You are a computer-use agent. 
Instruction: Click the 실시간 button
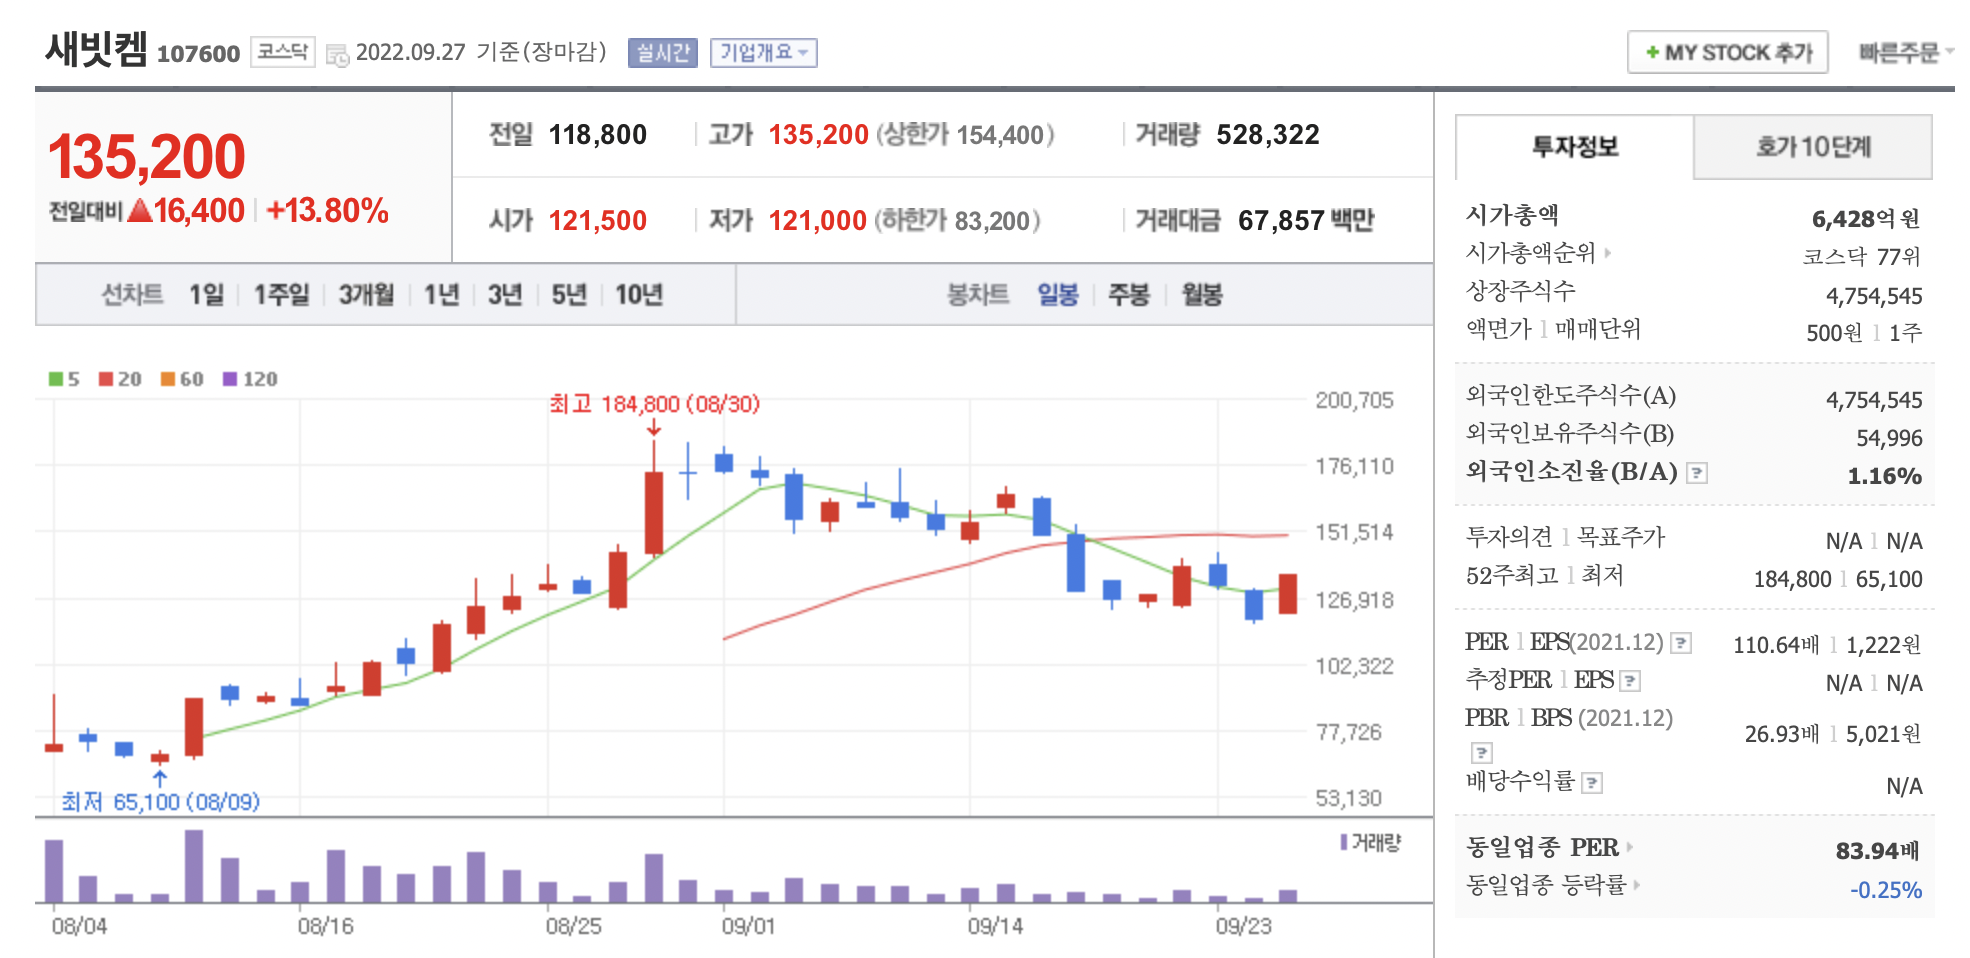pos(663,53)
